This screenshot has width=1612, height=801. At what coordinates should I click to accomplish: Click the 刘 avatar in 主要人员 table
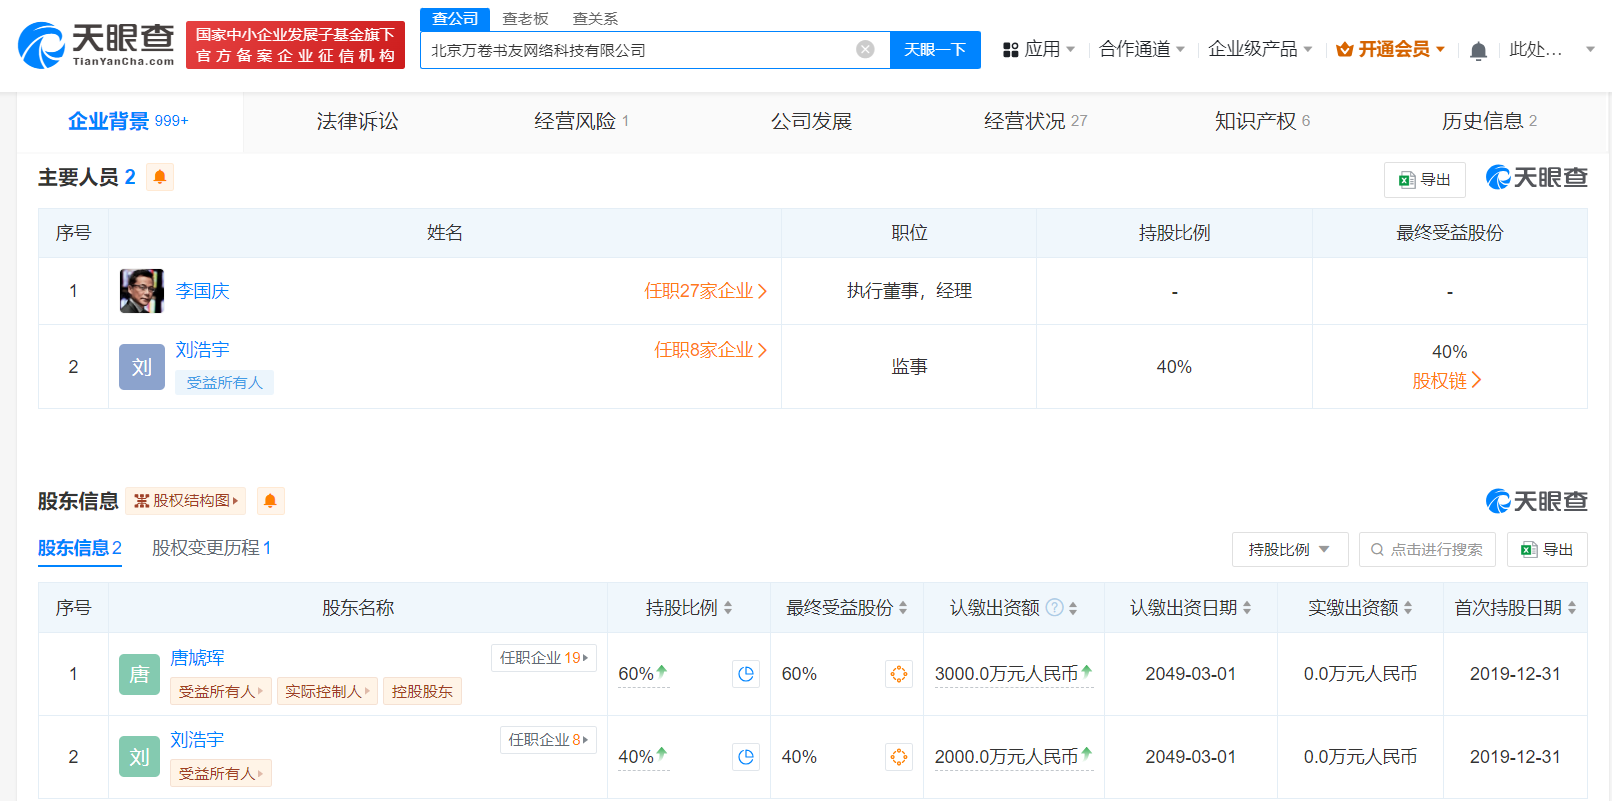pos(142,367)
